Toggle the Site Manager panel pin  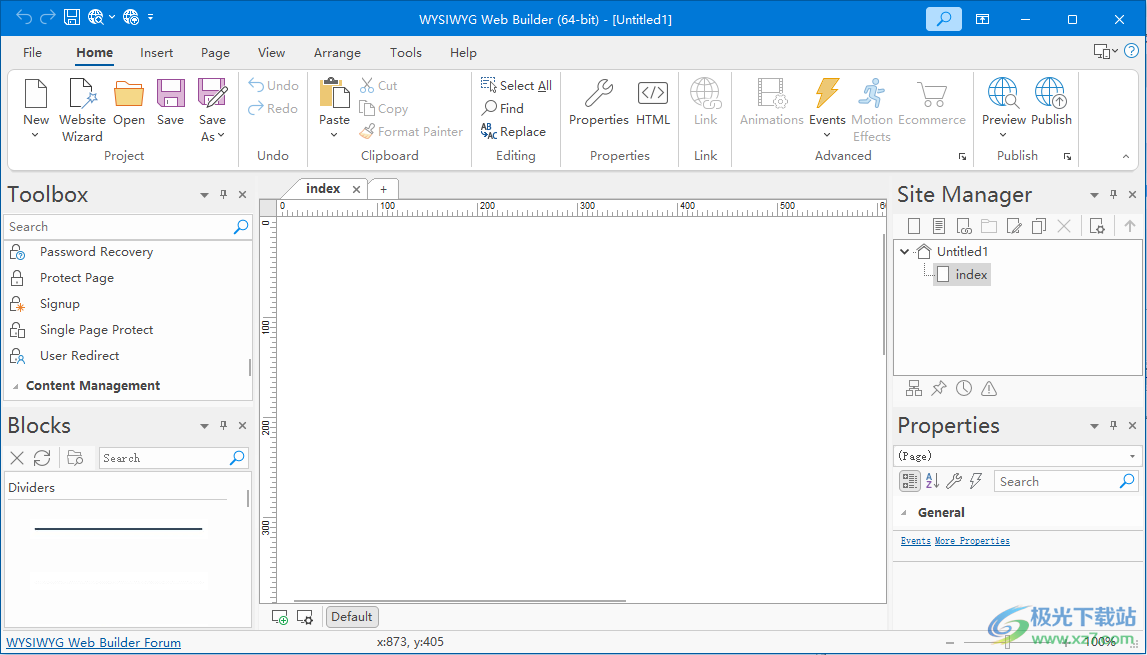tap(1113, 194)
